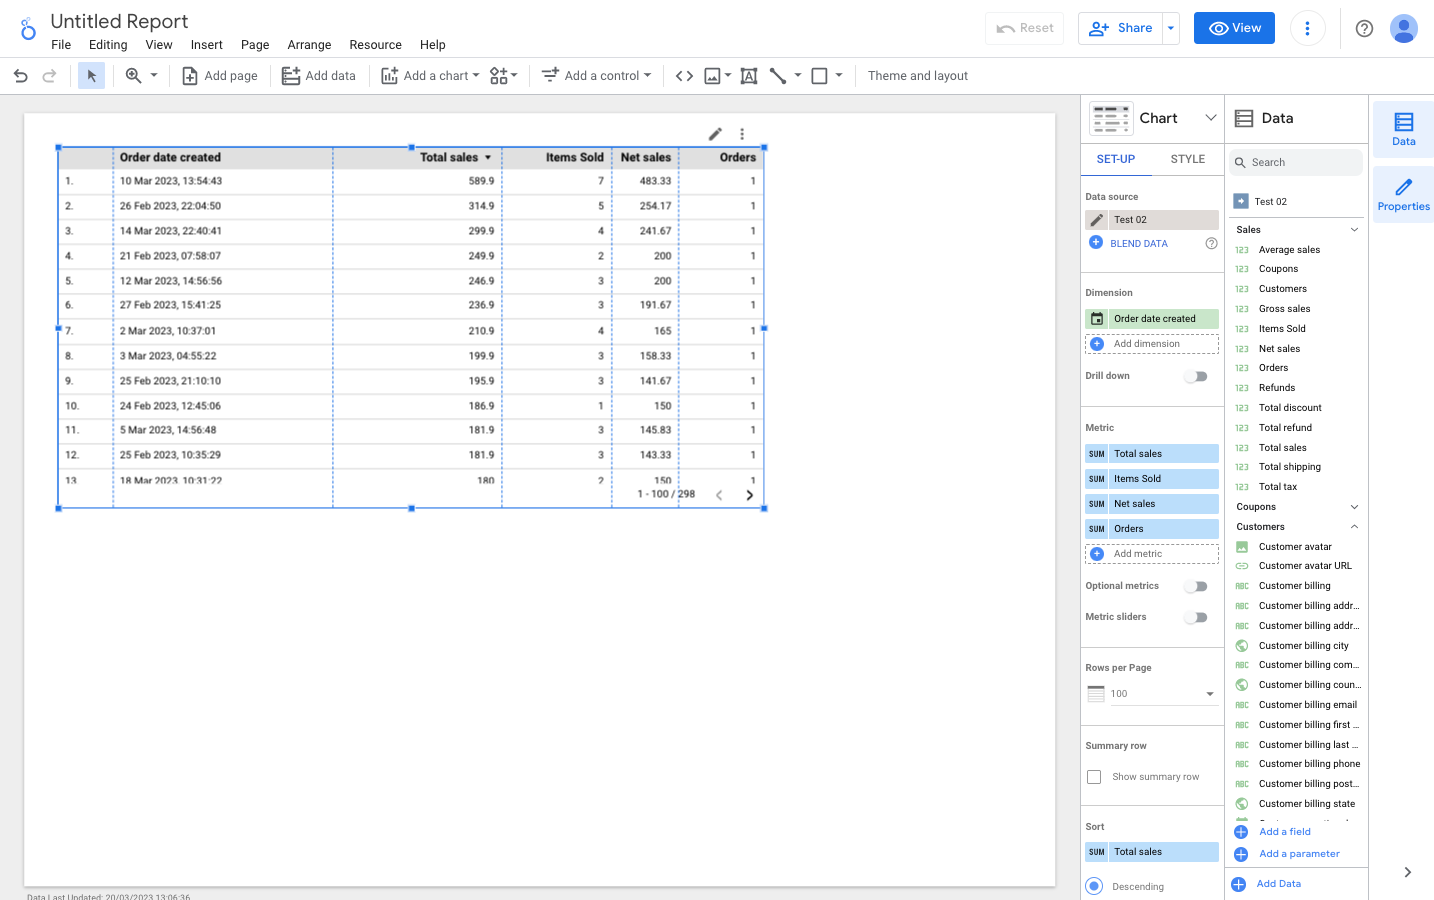Expand the Coupons field group
The image size is (1434, 900).
pyautogui.click(x=1354, y=507)
